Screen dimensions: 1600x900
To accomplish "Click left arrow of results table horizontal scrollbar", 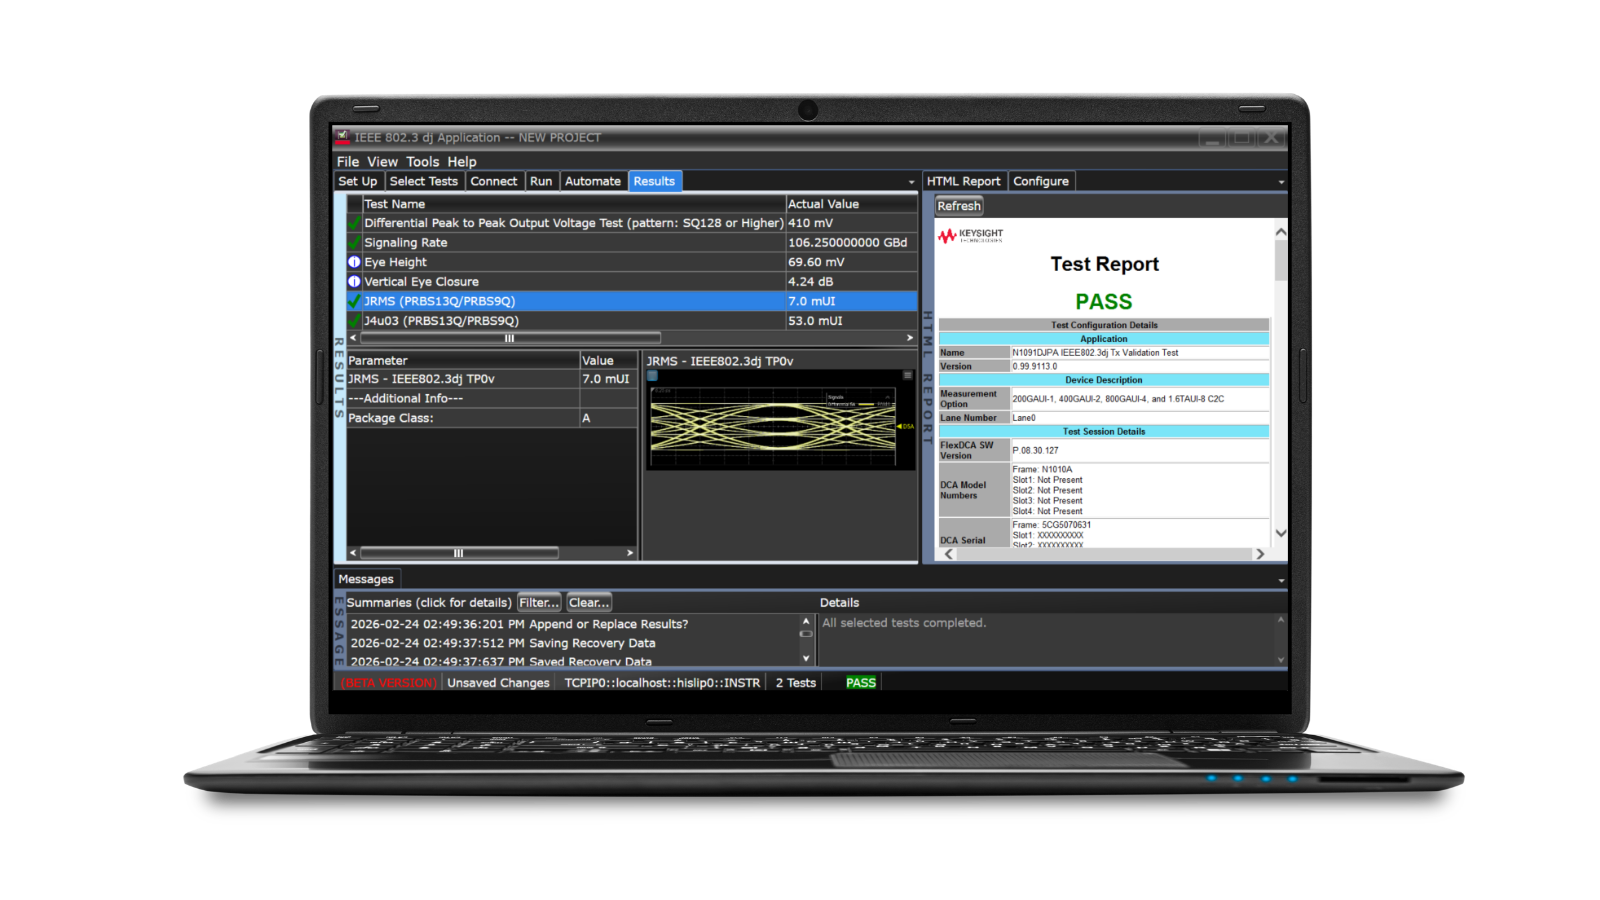I will [x=352, y=338].
